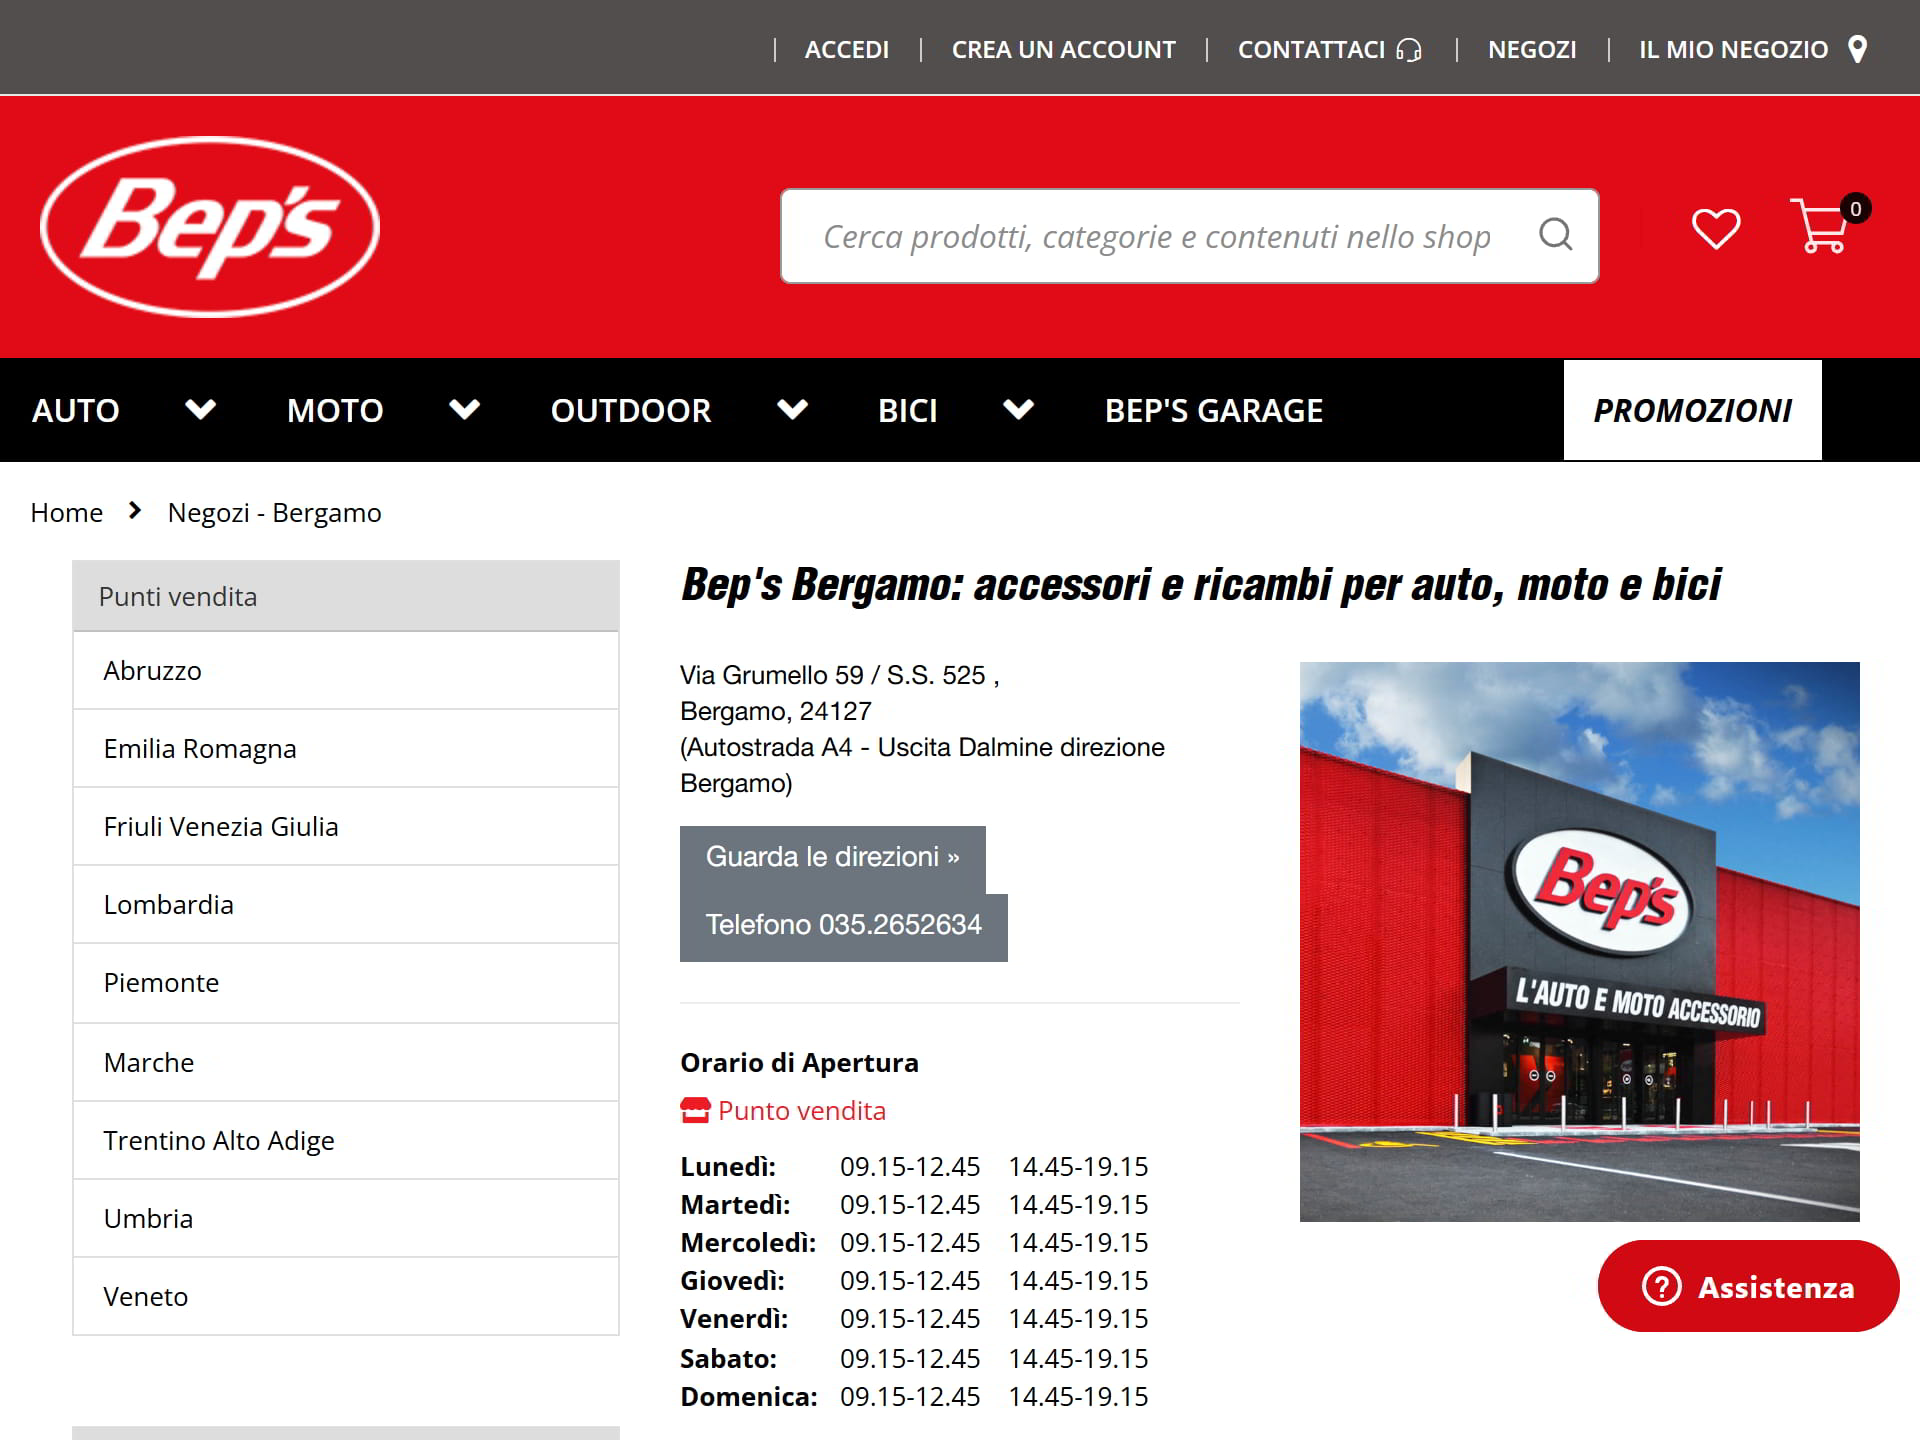Click the Bep's Bergamo page heading
The image size is (1920, 1440).
(x=1201, y=586)
